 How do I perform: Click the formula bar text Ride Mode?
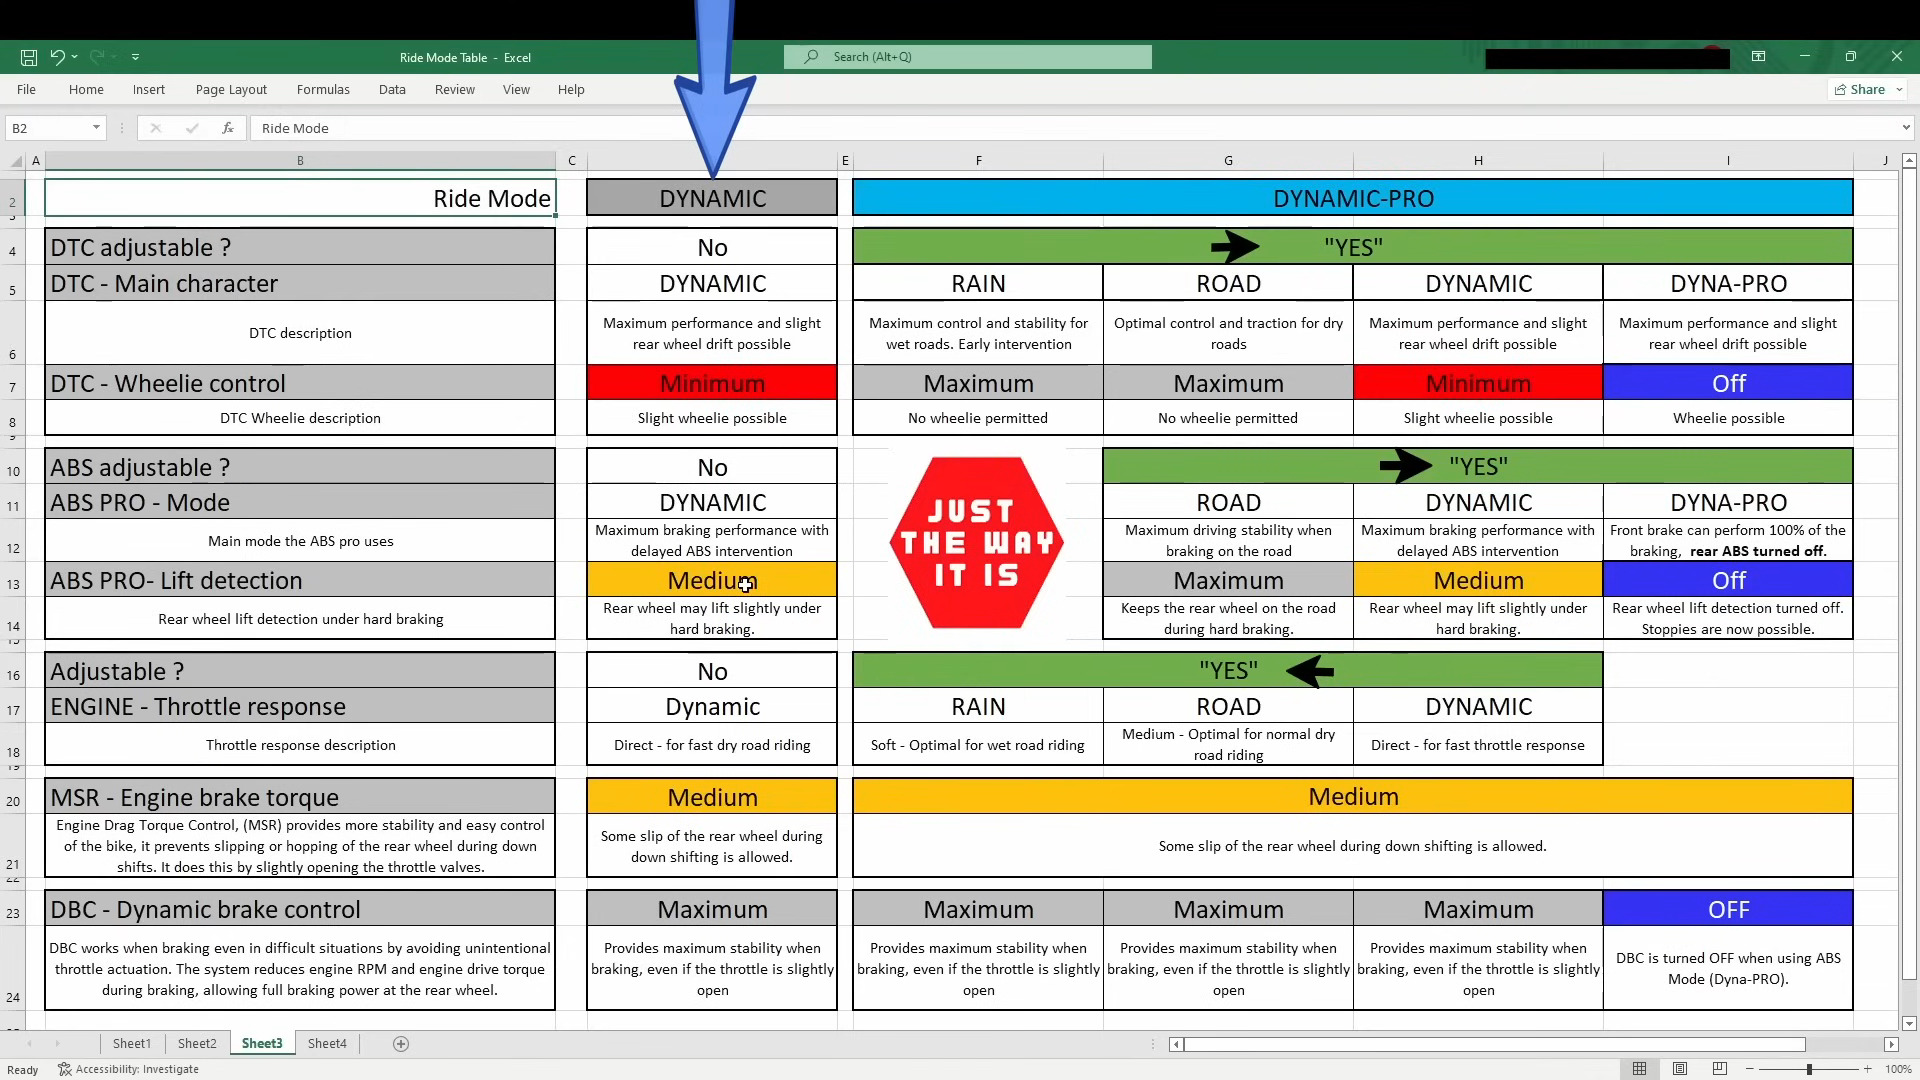click(295, 128)
